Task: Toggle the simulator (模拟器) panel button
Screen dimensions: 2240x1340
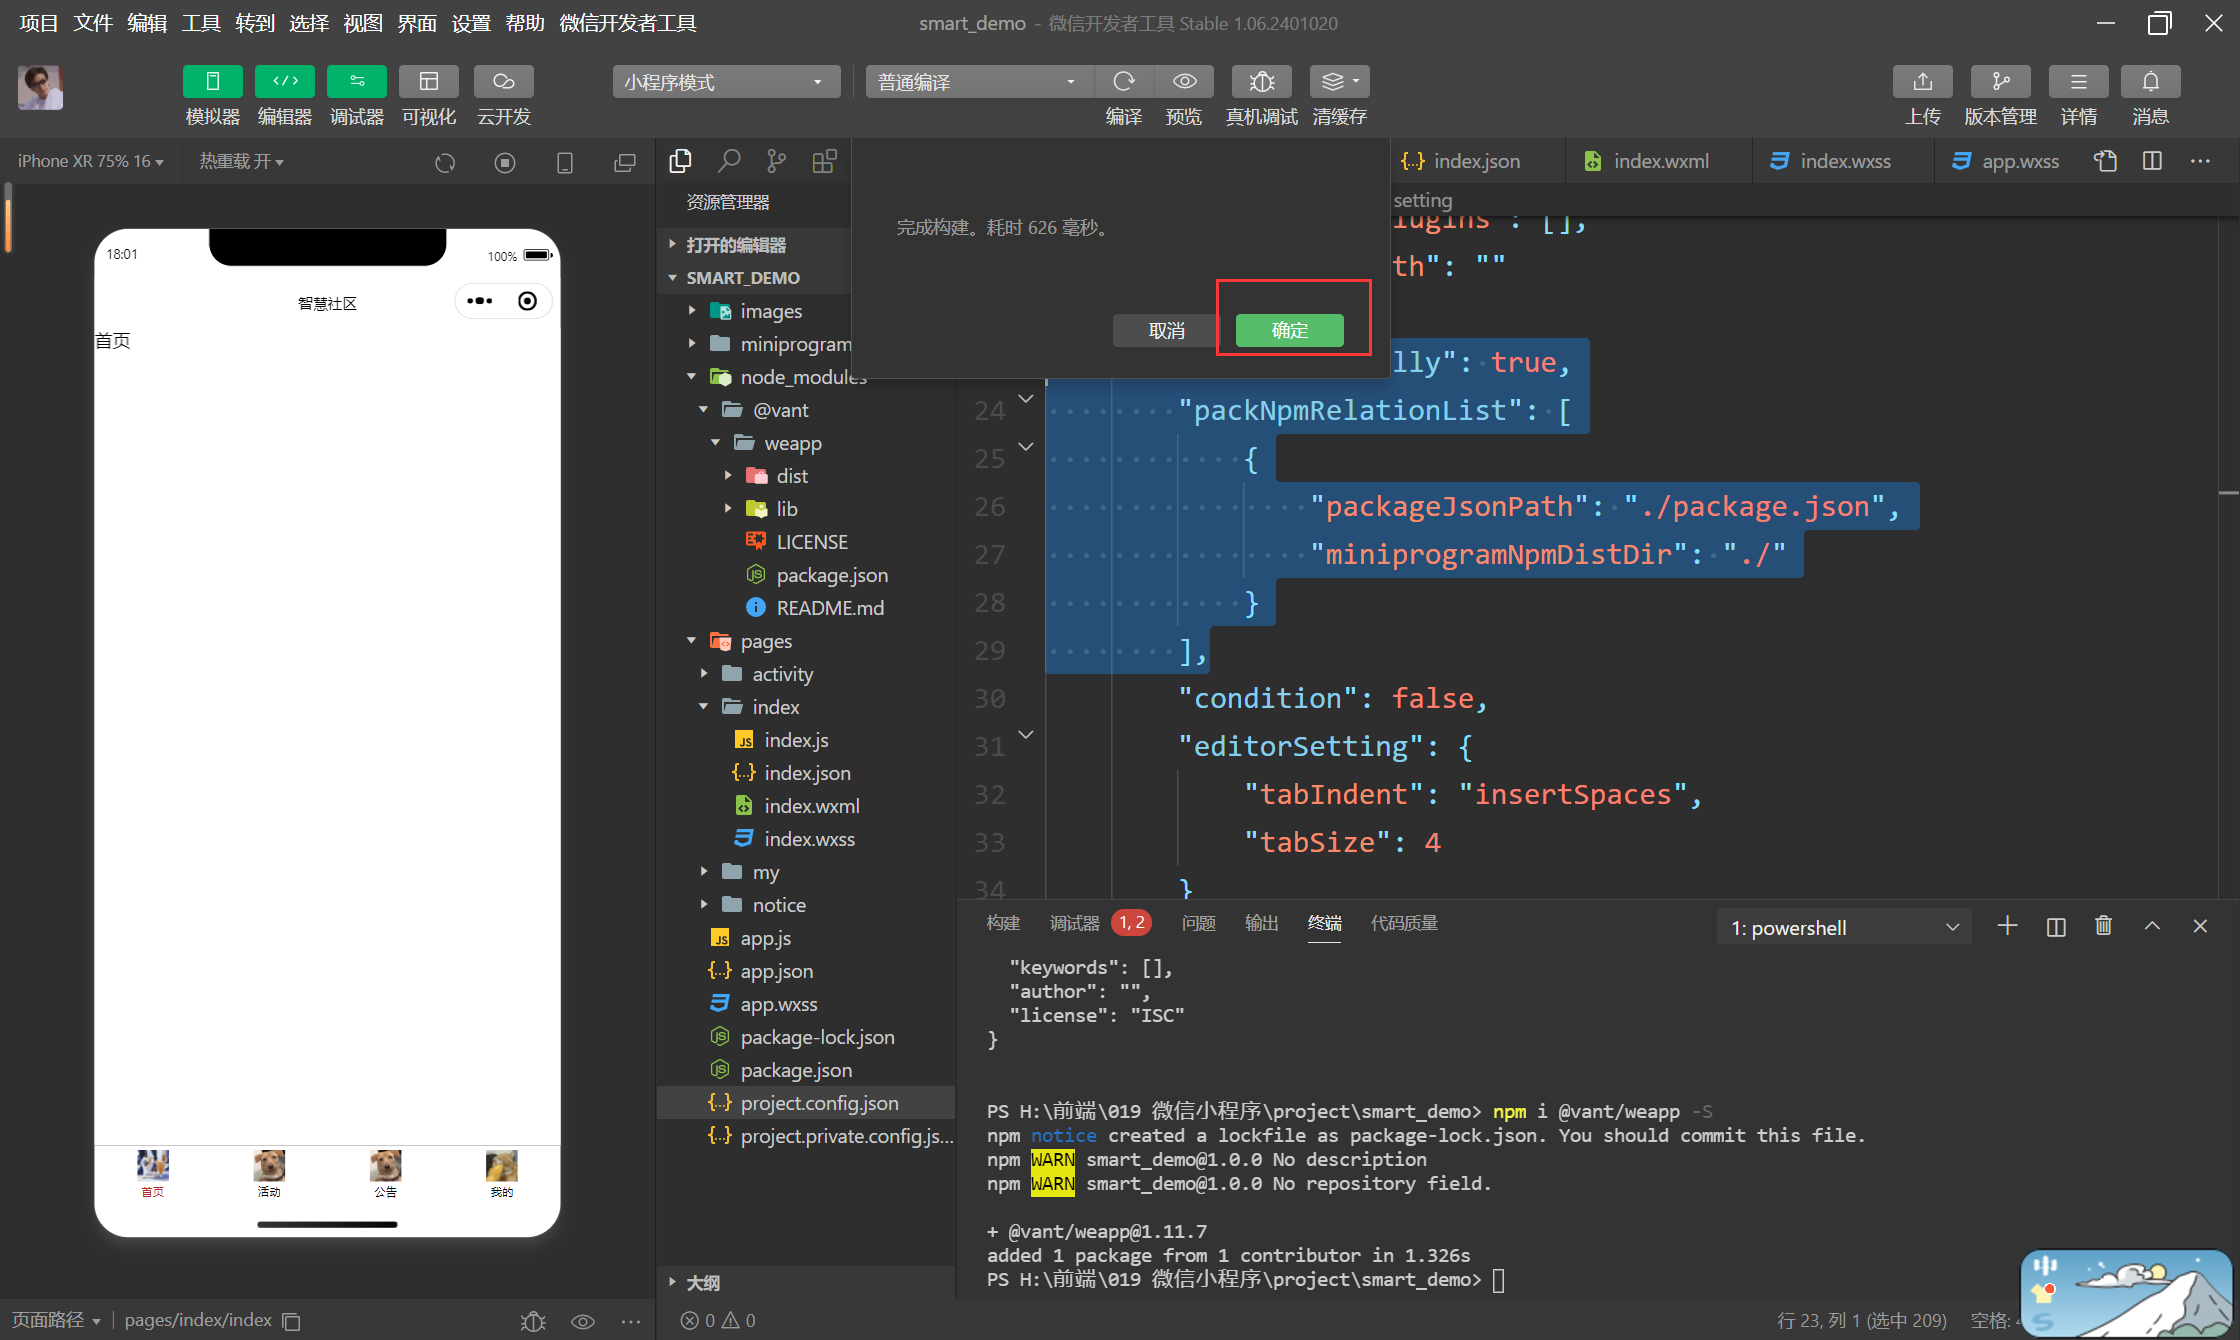Action: pyautogui.click(x=213, y=82)
